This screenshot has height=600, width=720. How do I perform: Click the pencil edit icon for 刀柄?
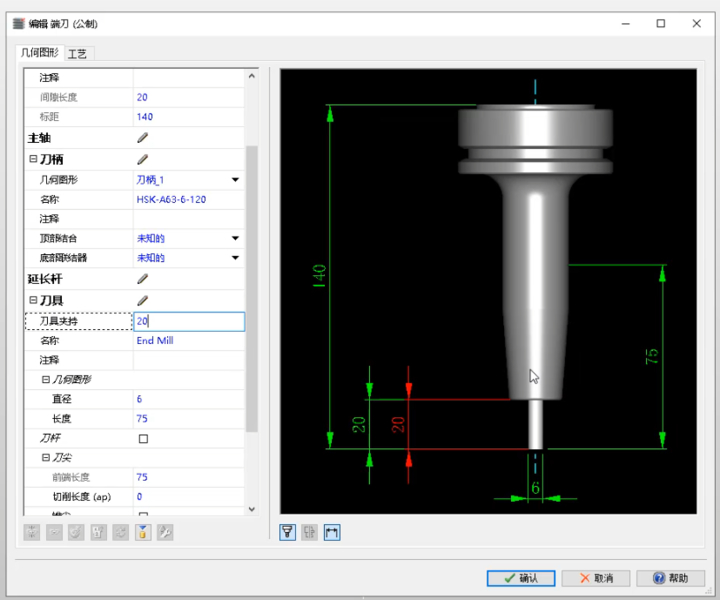pos(143,159)
